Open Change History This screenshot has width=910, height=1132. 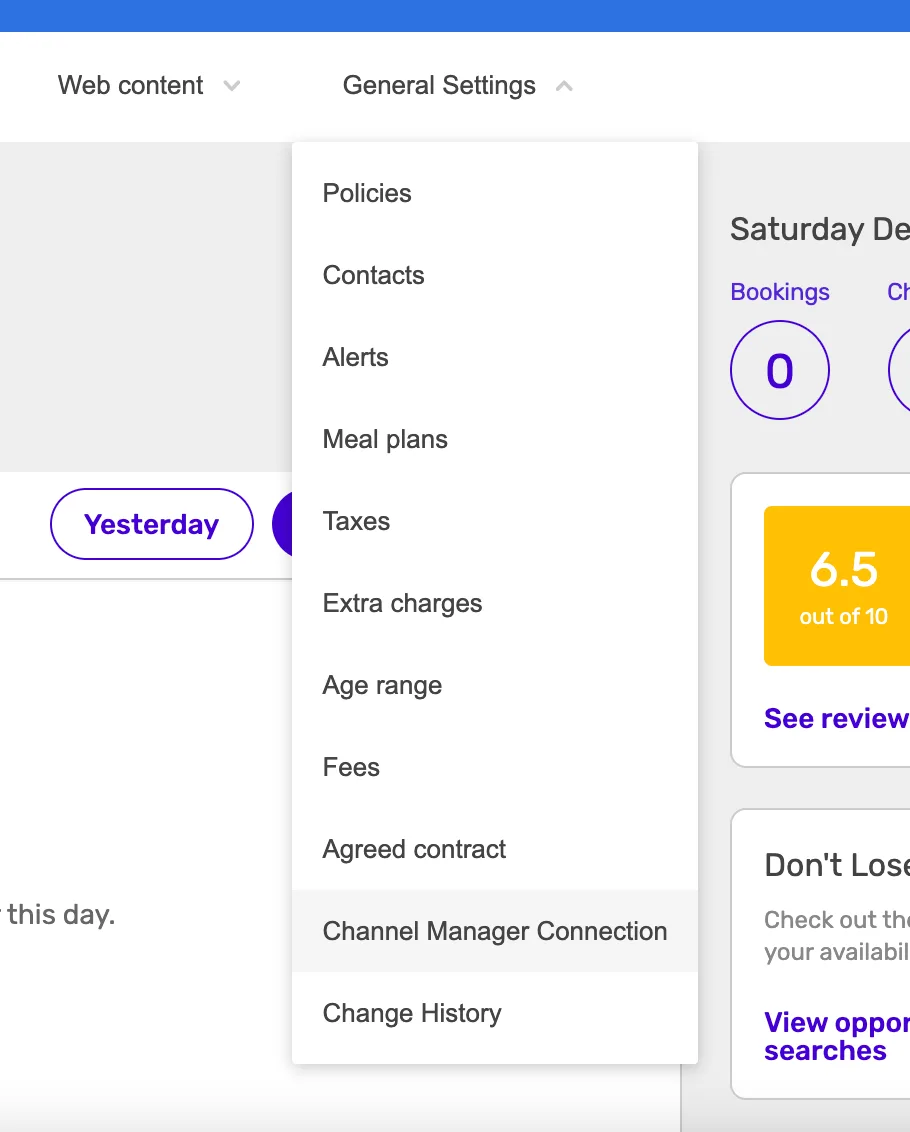tap(495, 1013)
